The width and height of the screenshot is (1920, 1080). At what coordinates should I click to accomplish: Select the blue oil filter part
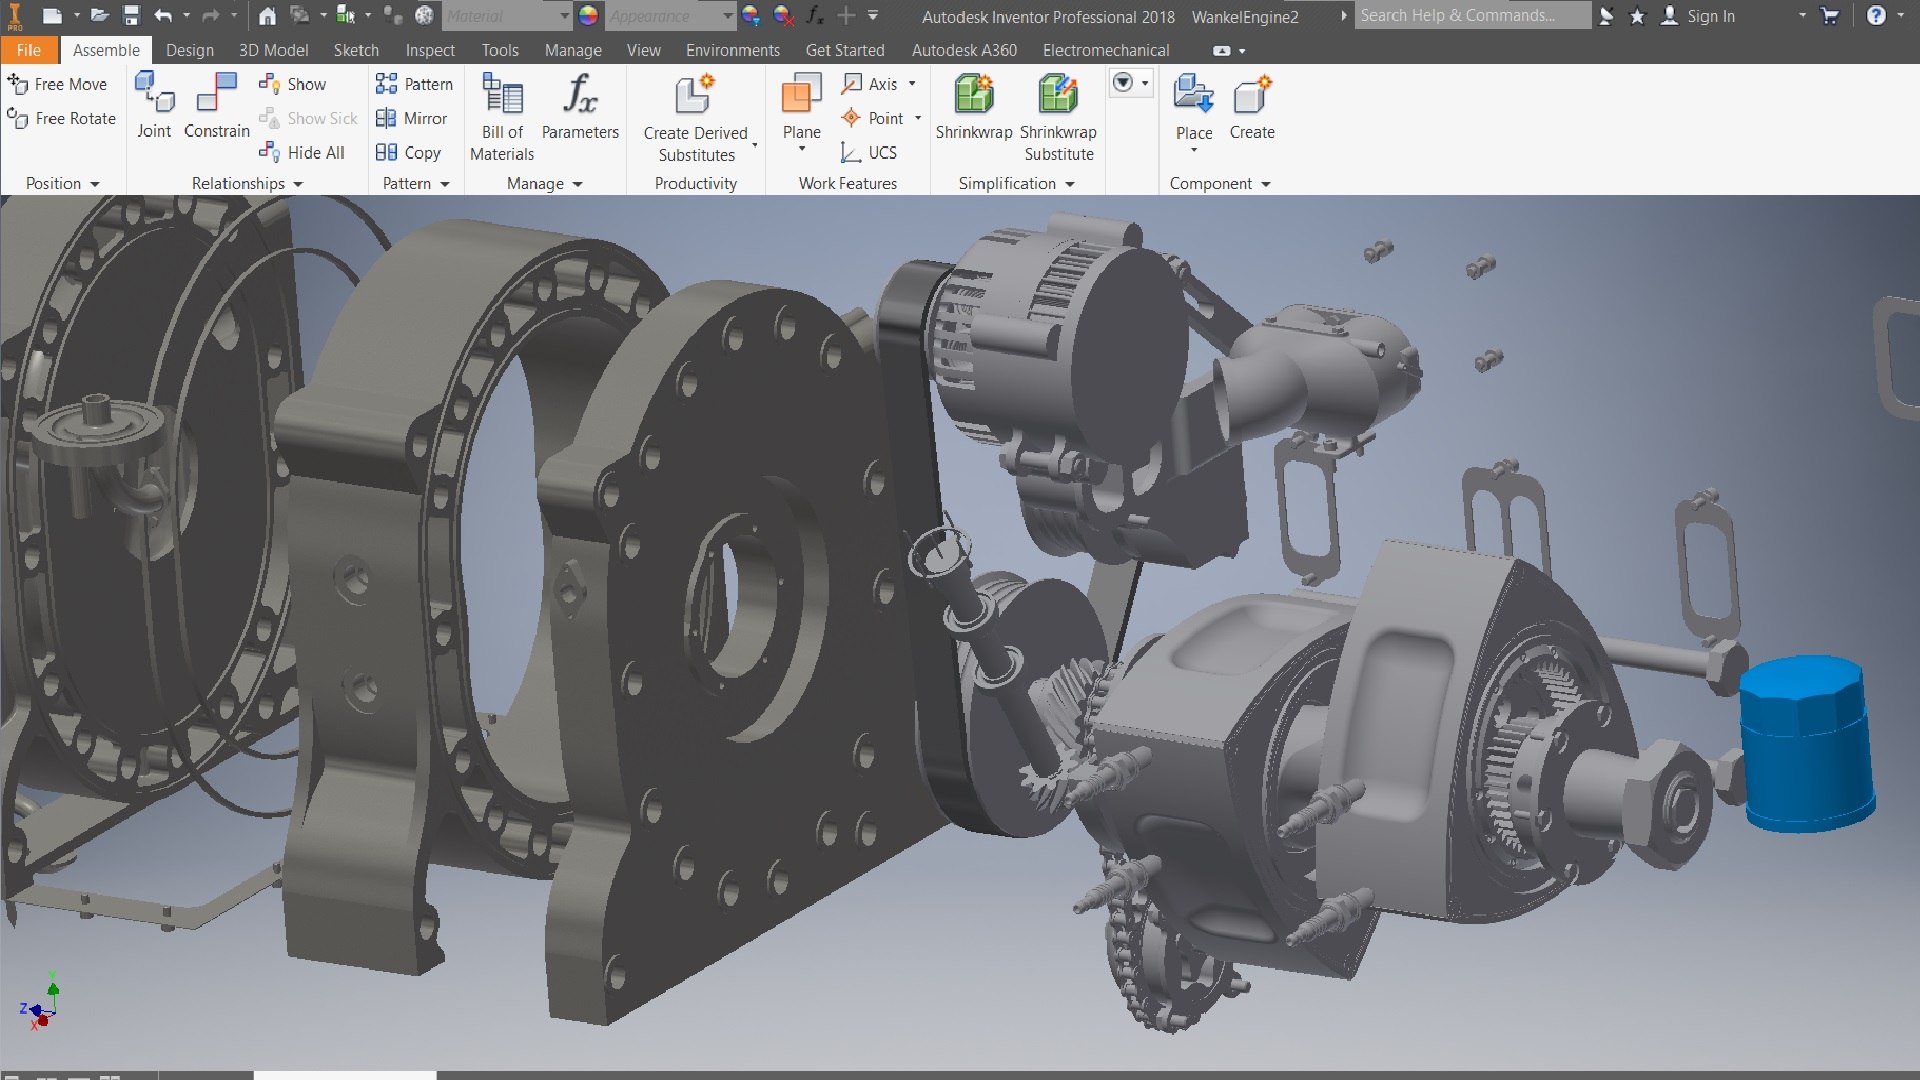click(1806, 742)
